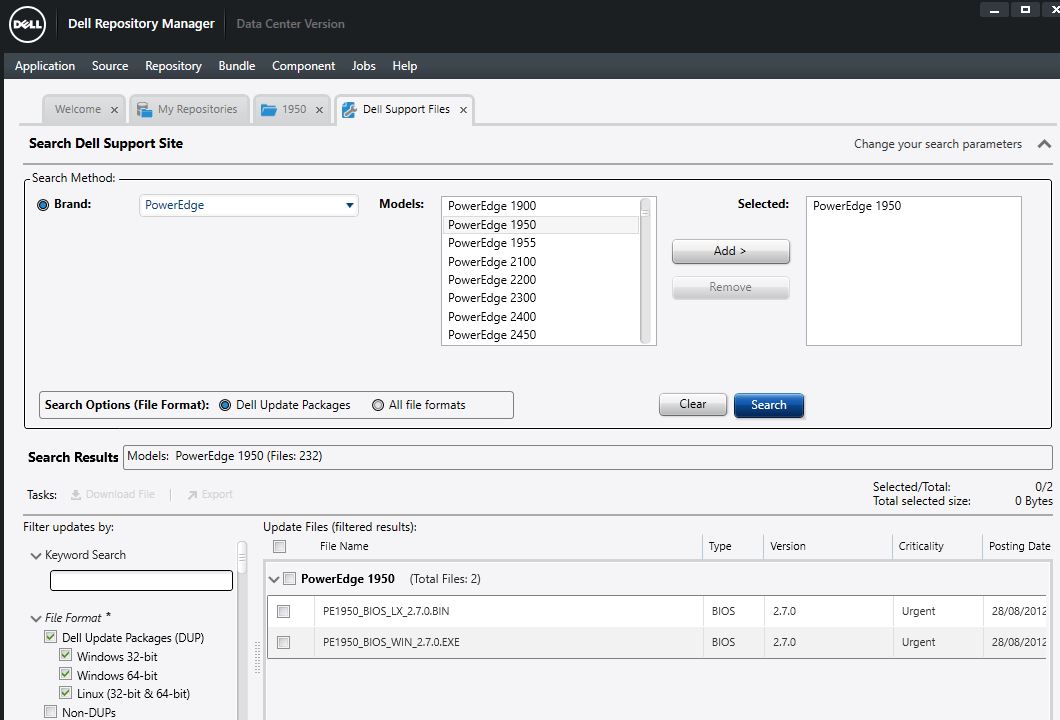The image size is (1060, 720).
Task: Select PowerEdge 2200 in Models list
Action: (x=540, y=280)
